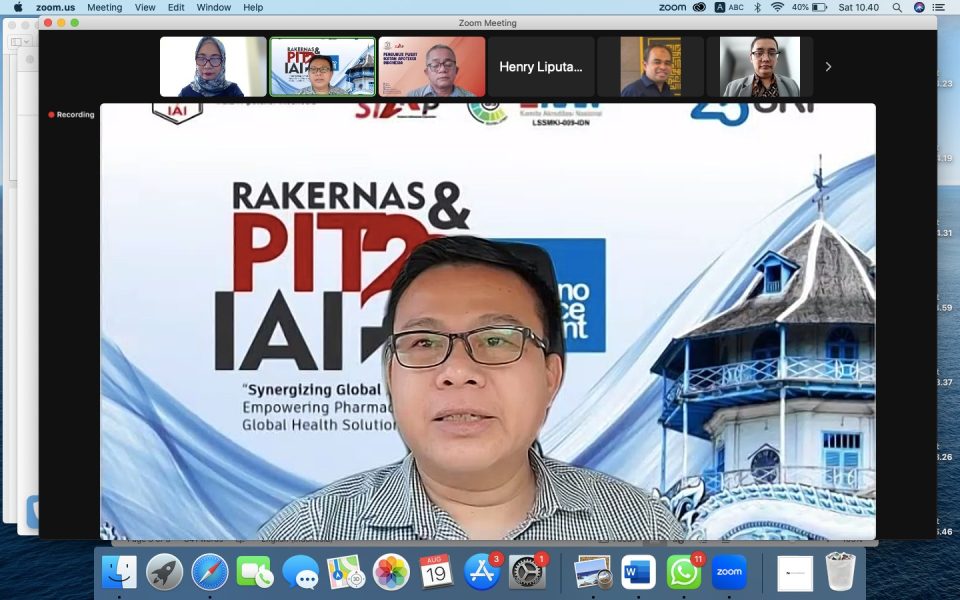Open App Store with update badge

point(482,572)
